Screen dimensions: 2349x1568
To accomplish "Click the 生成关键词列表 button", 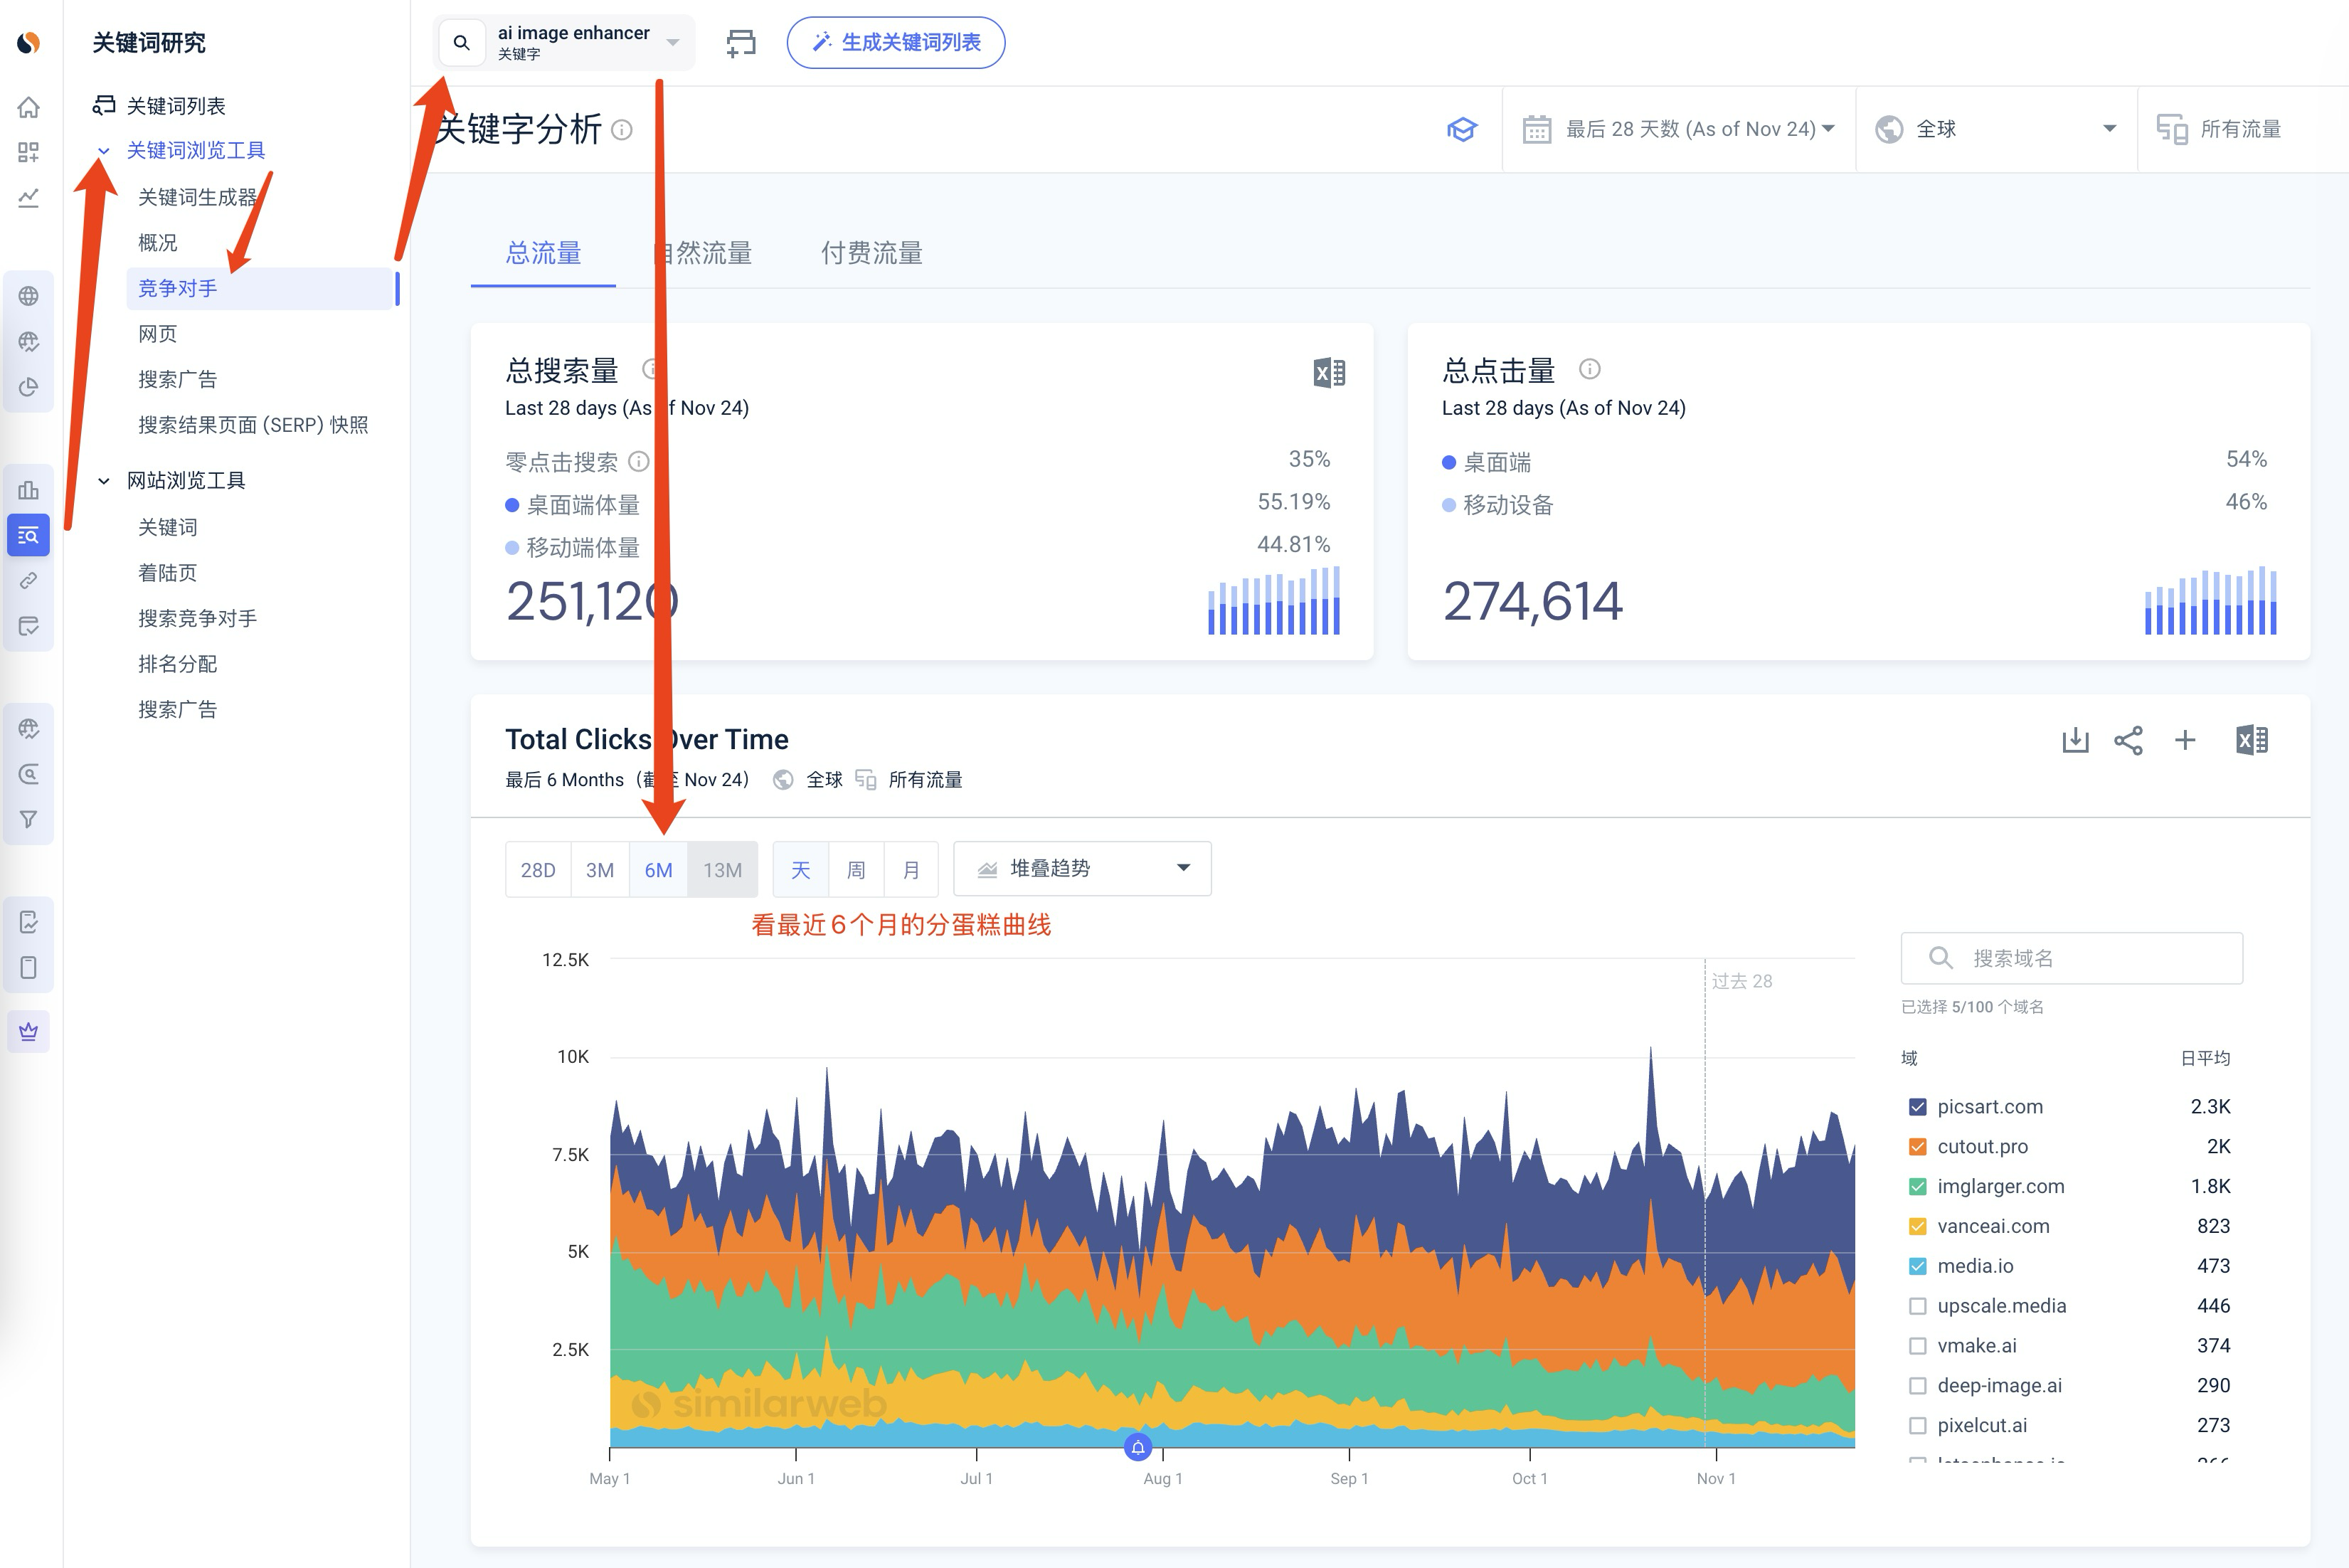I will [x=895, y=42].
